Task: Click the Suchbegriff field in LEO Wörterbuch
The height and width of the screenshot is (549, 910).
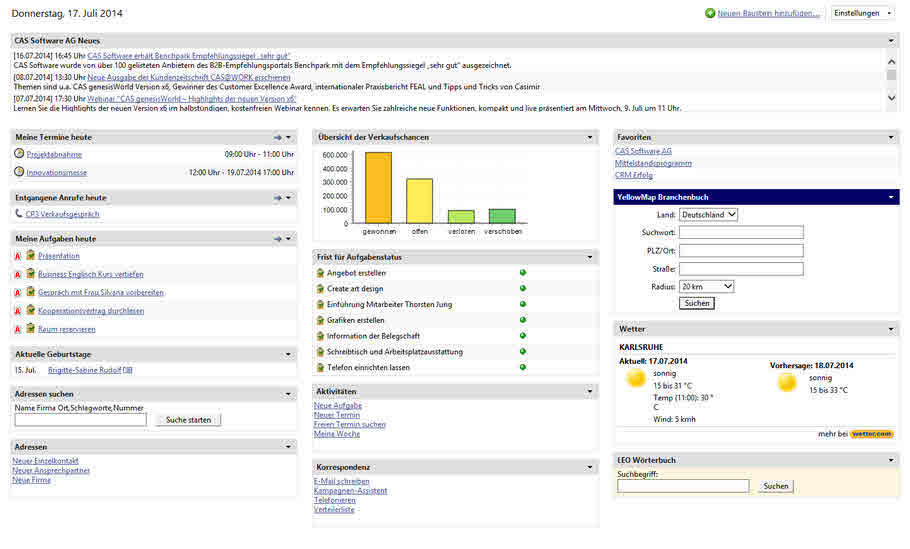Action: pyautogui.click(x=683, y=486)
